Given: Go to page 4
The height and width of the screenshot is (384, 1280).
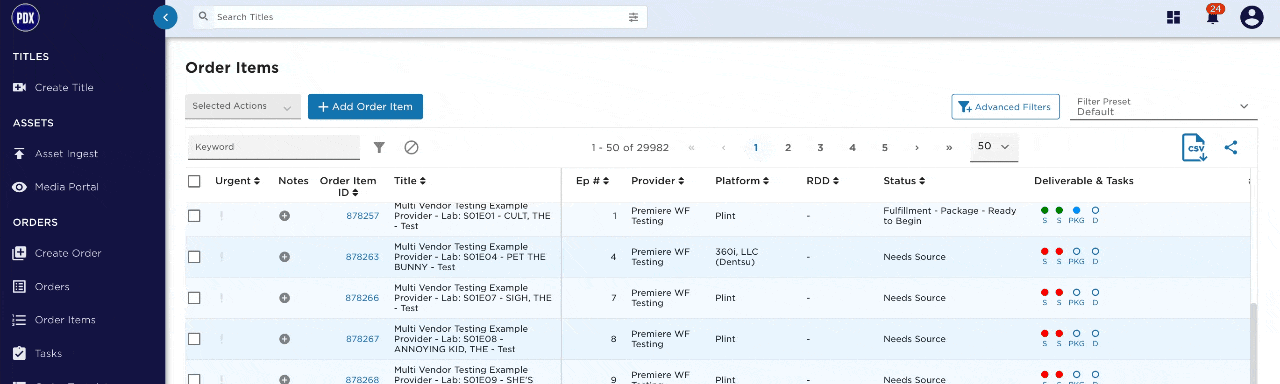Looking at the screenshot, I should coord(852,147).
